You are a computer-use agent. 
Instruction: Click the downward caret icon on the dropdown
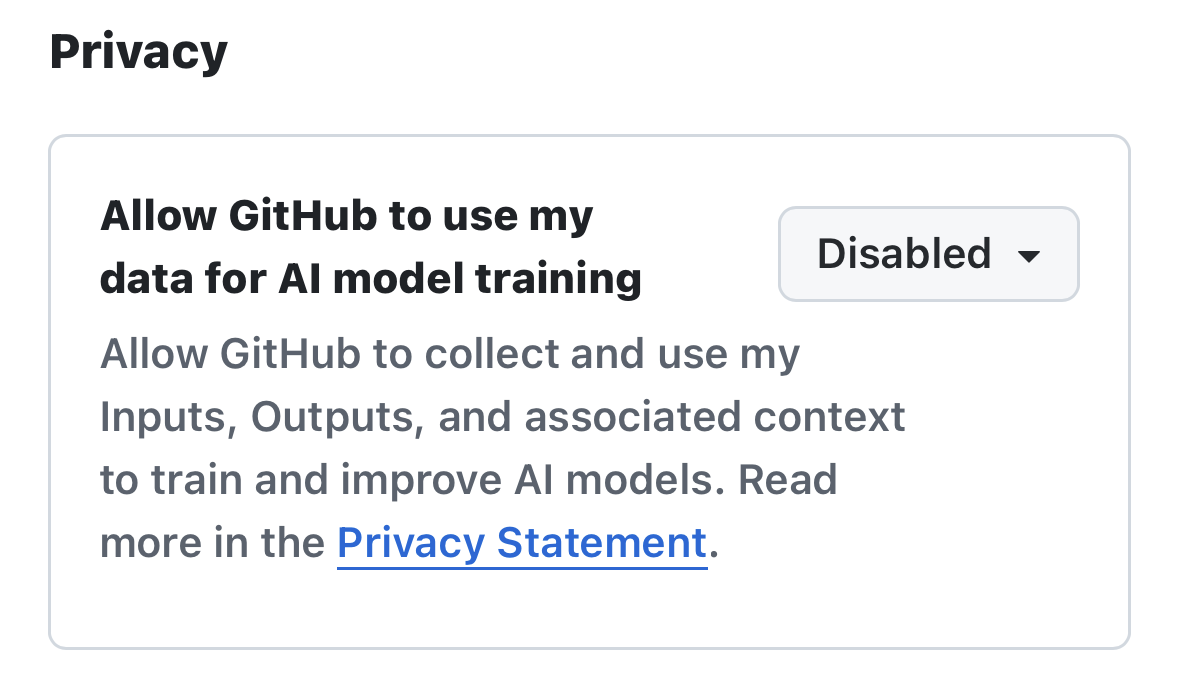click(1029, 257)
